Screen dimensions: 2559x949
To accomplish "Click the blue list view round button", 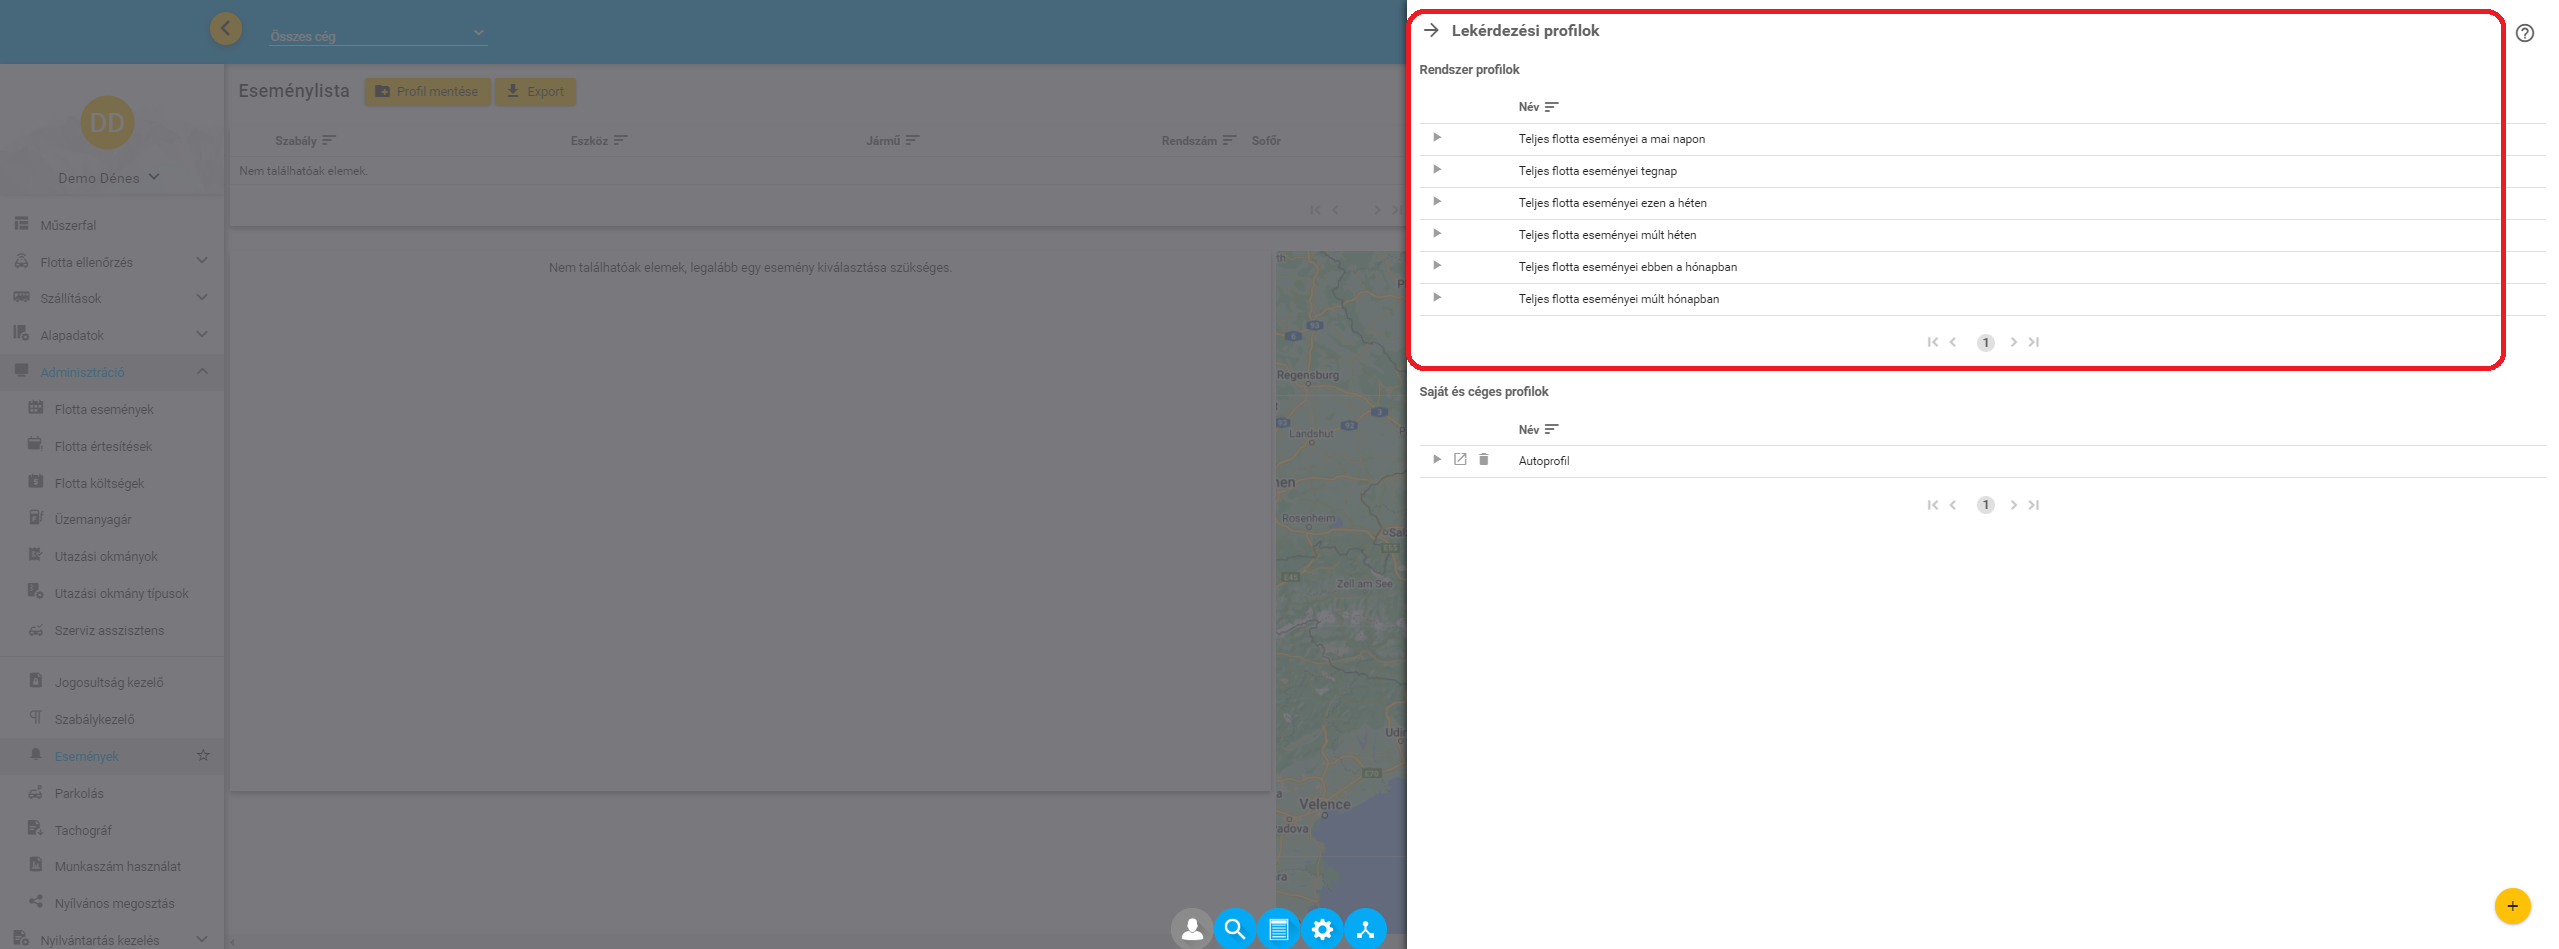I will click(x=1278, y=929).
